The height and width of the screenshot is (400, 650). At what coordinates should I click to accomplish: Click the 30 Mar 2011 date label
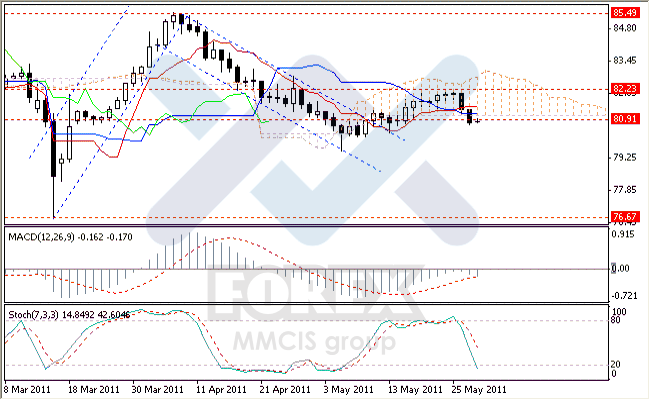158,390
